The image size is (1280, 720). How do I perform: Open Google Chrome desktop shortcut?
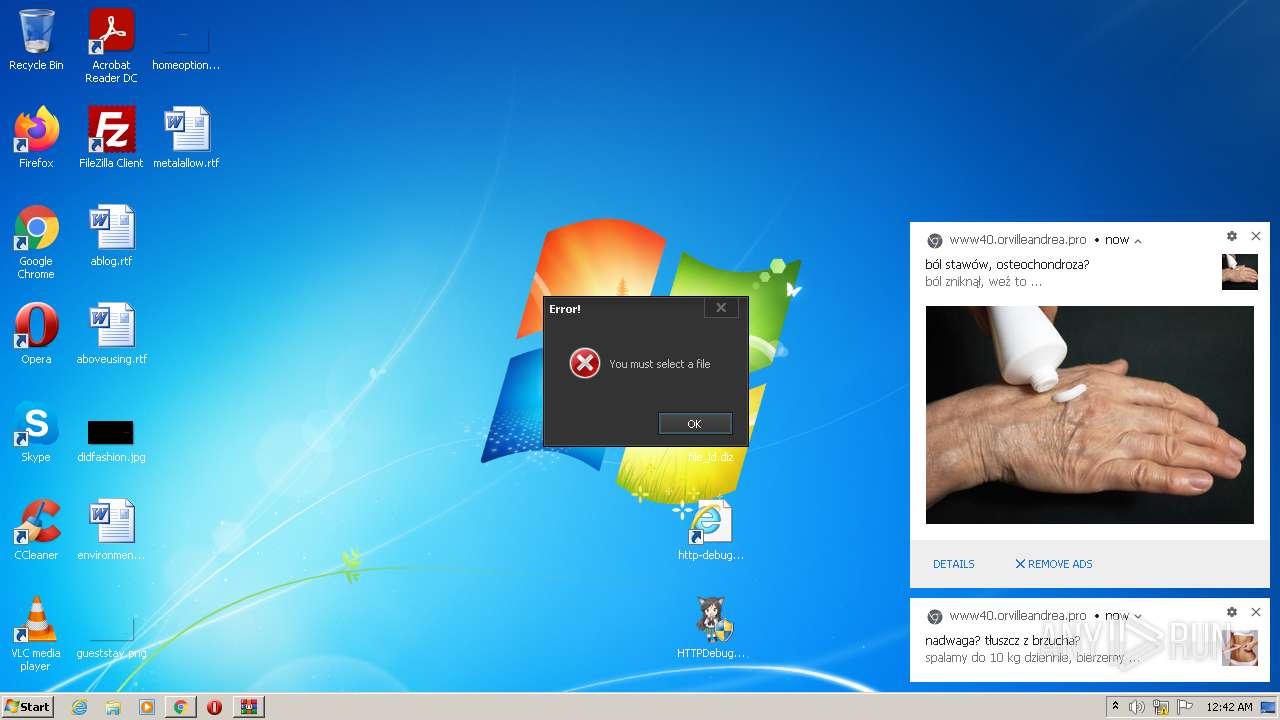pos(36,242)
